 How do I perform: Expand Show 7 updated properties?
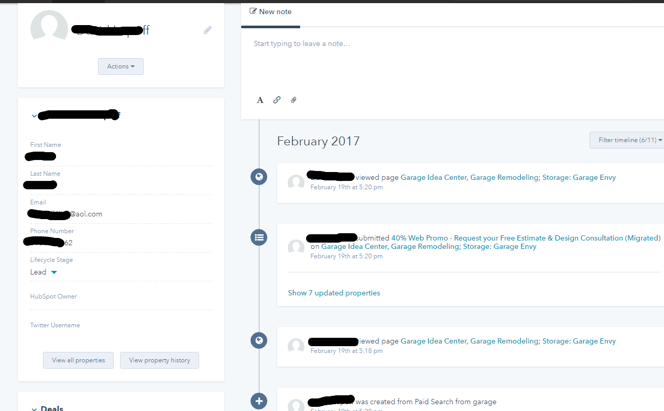click(x=334, y=293)
